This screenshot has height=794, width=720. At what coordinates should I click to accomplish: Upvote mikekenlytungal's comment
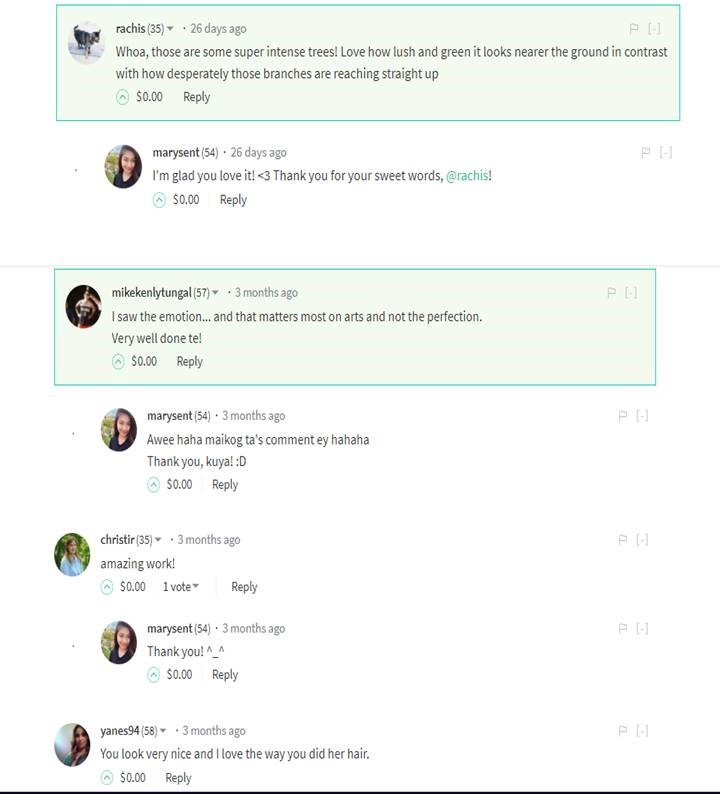pos(119,362)
